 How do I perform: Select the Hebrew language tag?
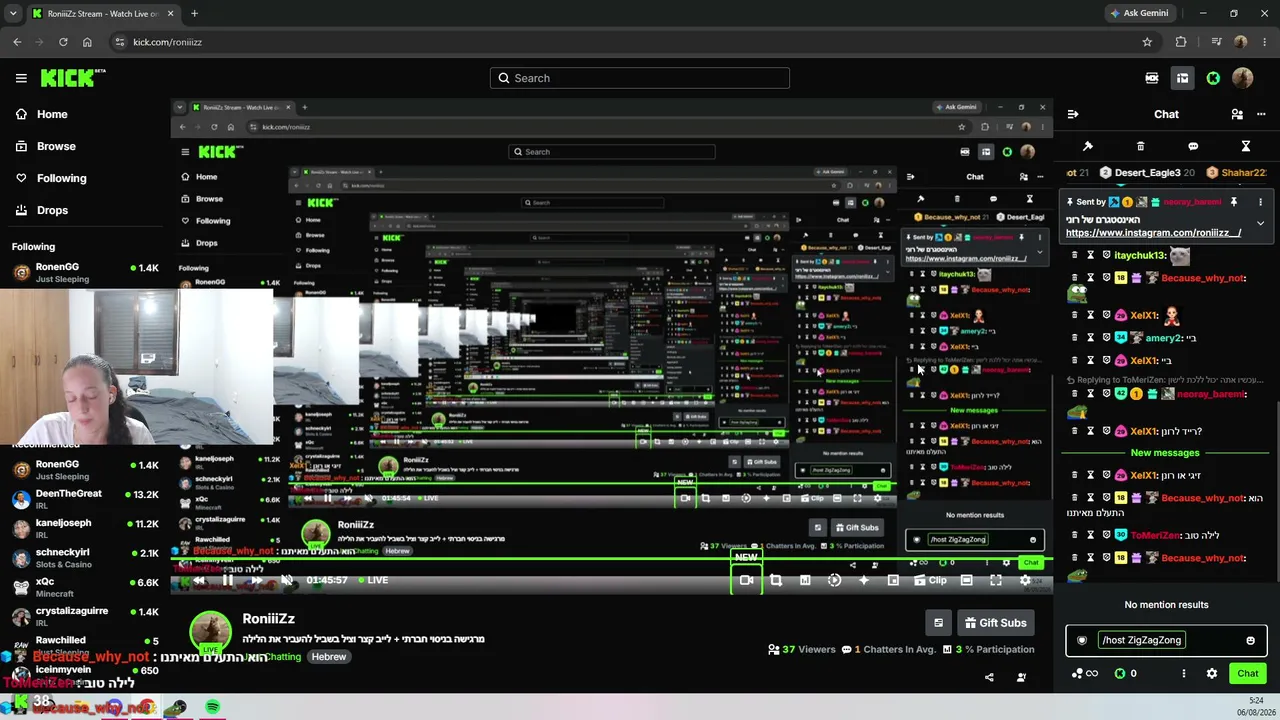[x=329, y=657]
